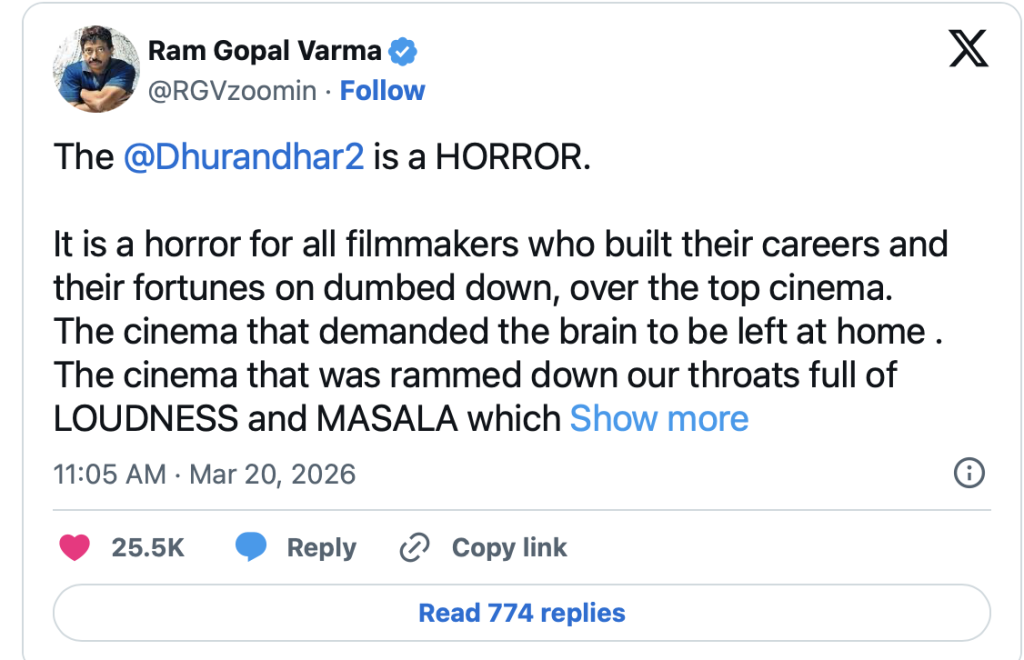The height and width of the screenshot is (660, 1024).
Task: Click the chain link icon
Action: [x=414, y=548]
